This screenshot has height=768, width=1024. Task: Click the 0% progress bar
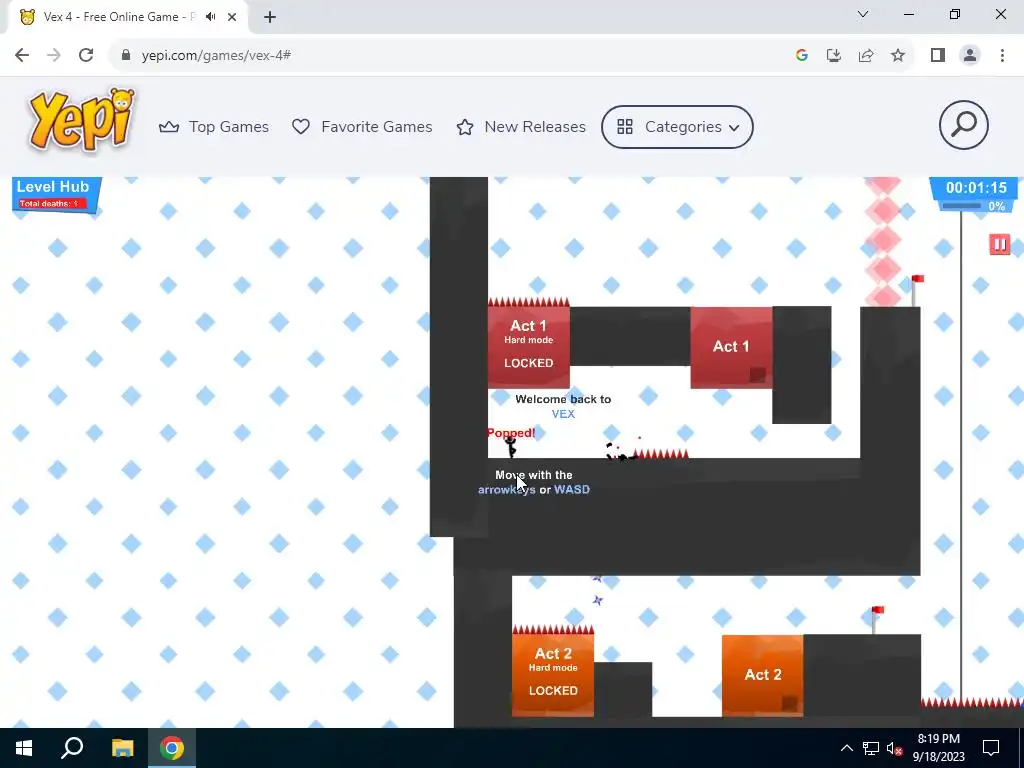point(975,206)
